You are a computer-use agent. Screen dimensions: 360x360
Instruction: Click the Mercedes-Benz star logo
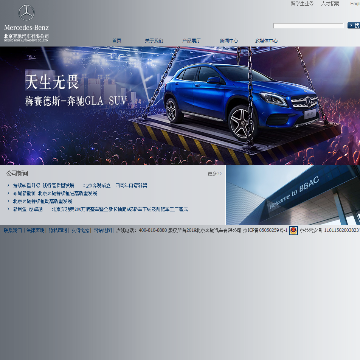coord(26,13)
